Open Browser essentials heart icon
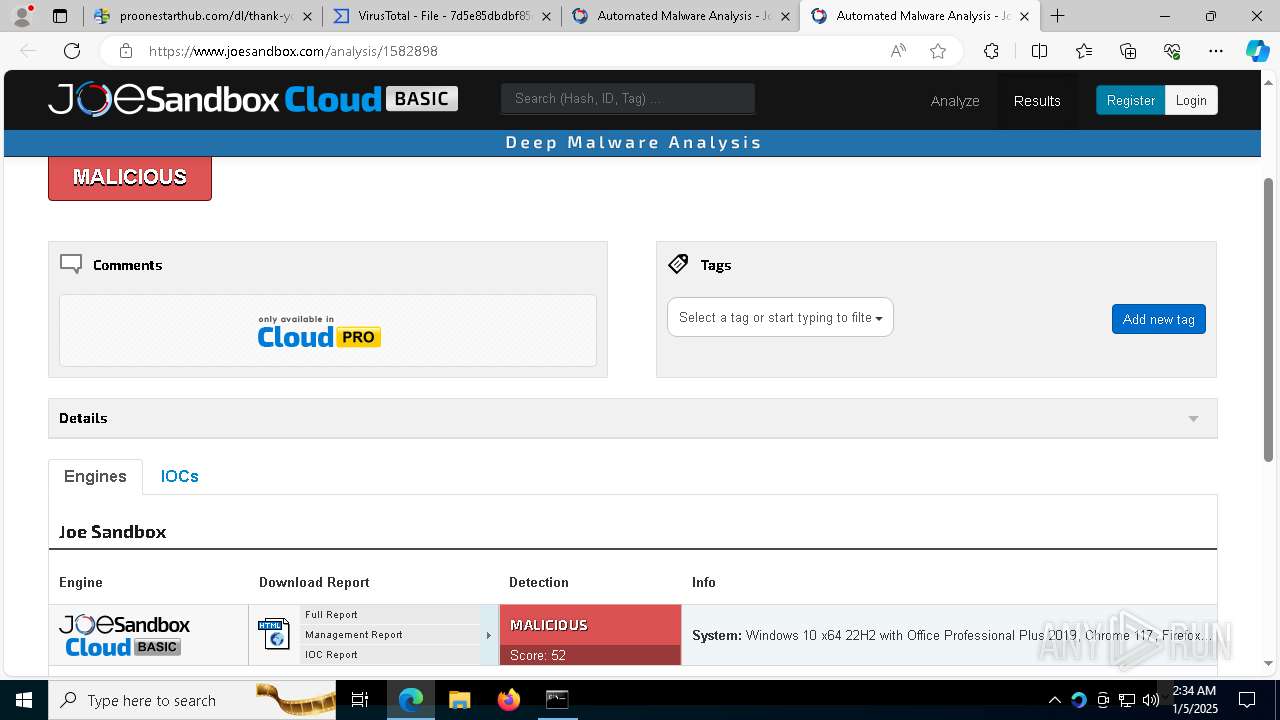 point(1172,51)
